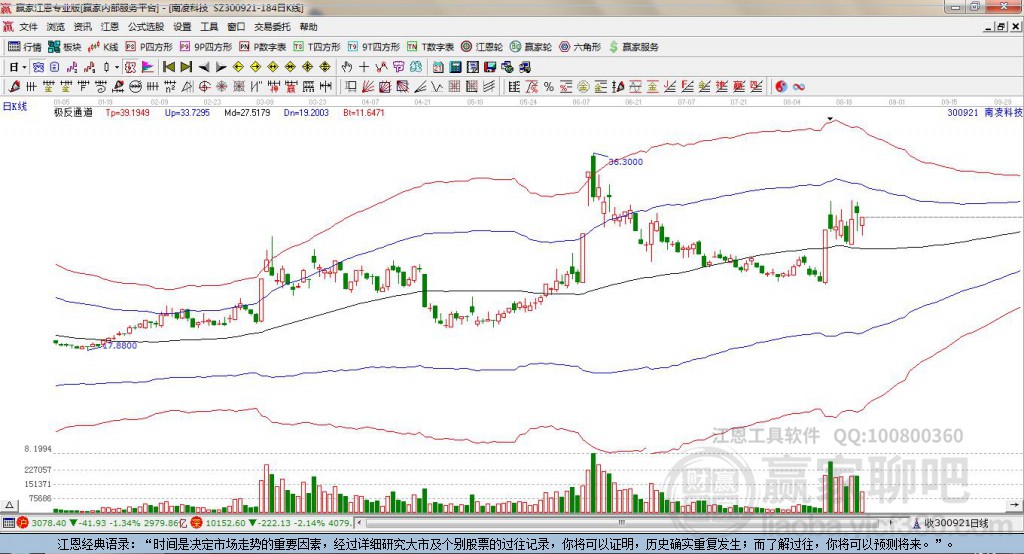Click the Md=27.5179 indicator value
Screen dimensions: 1024x554
point(247,112)
